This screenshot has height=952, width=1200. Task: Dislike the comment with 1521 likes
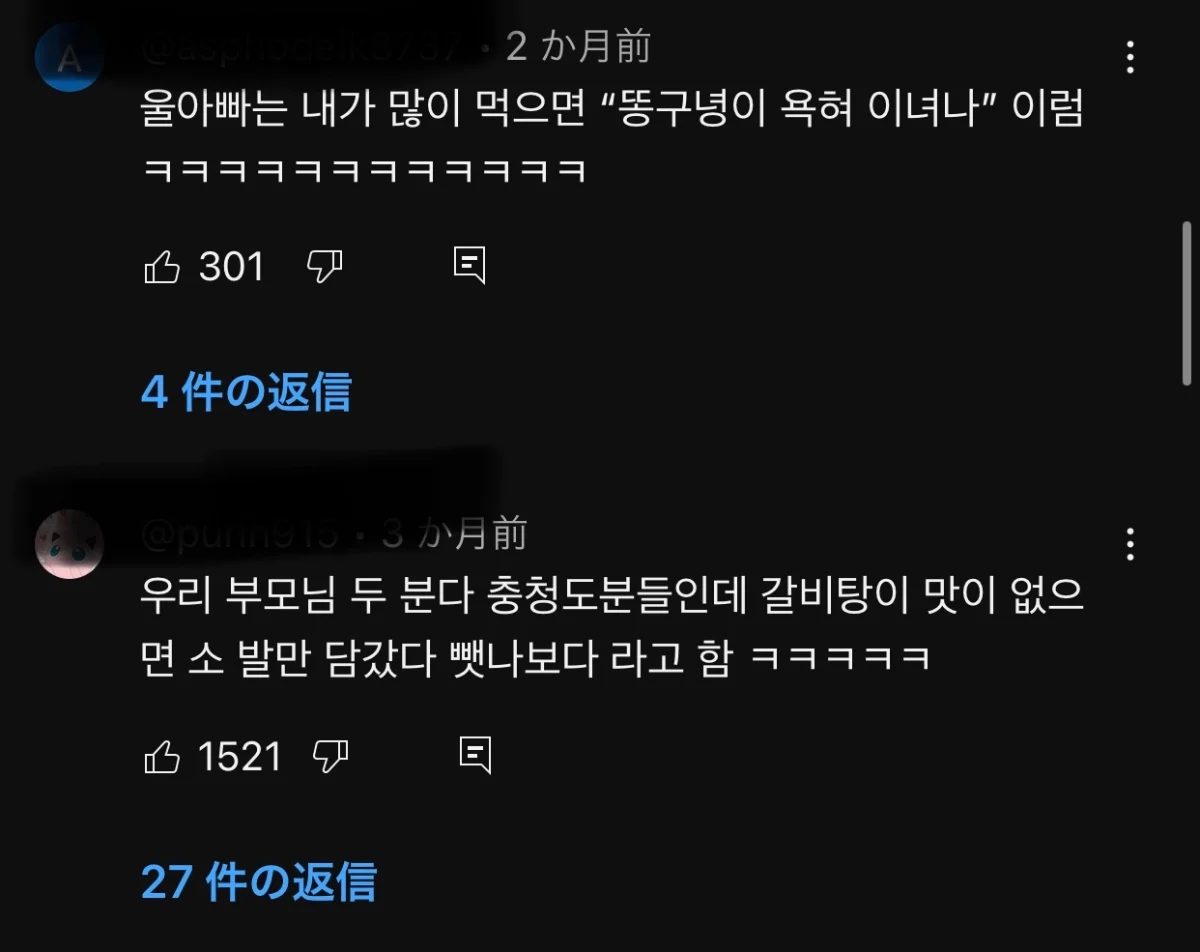[330, 757]
